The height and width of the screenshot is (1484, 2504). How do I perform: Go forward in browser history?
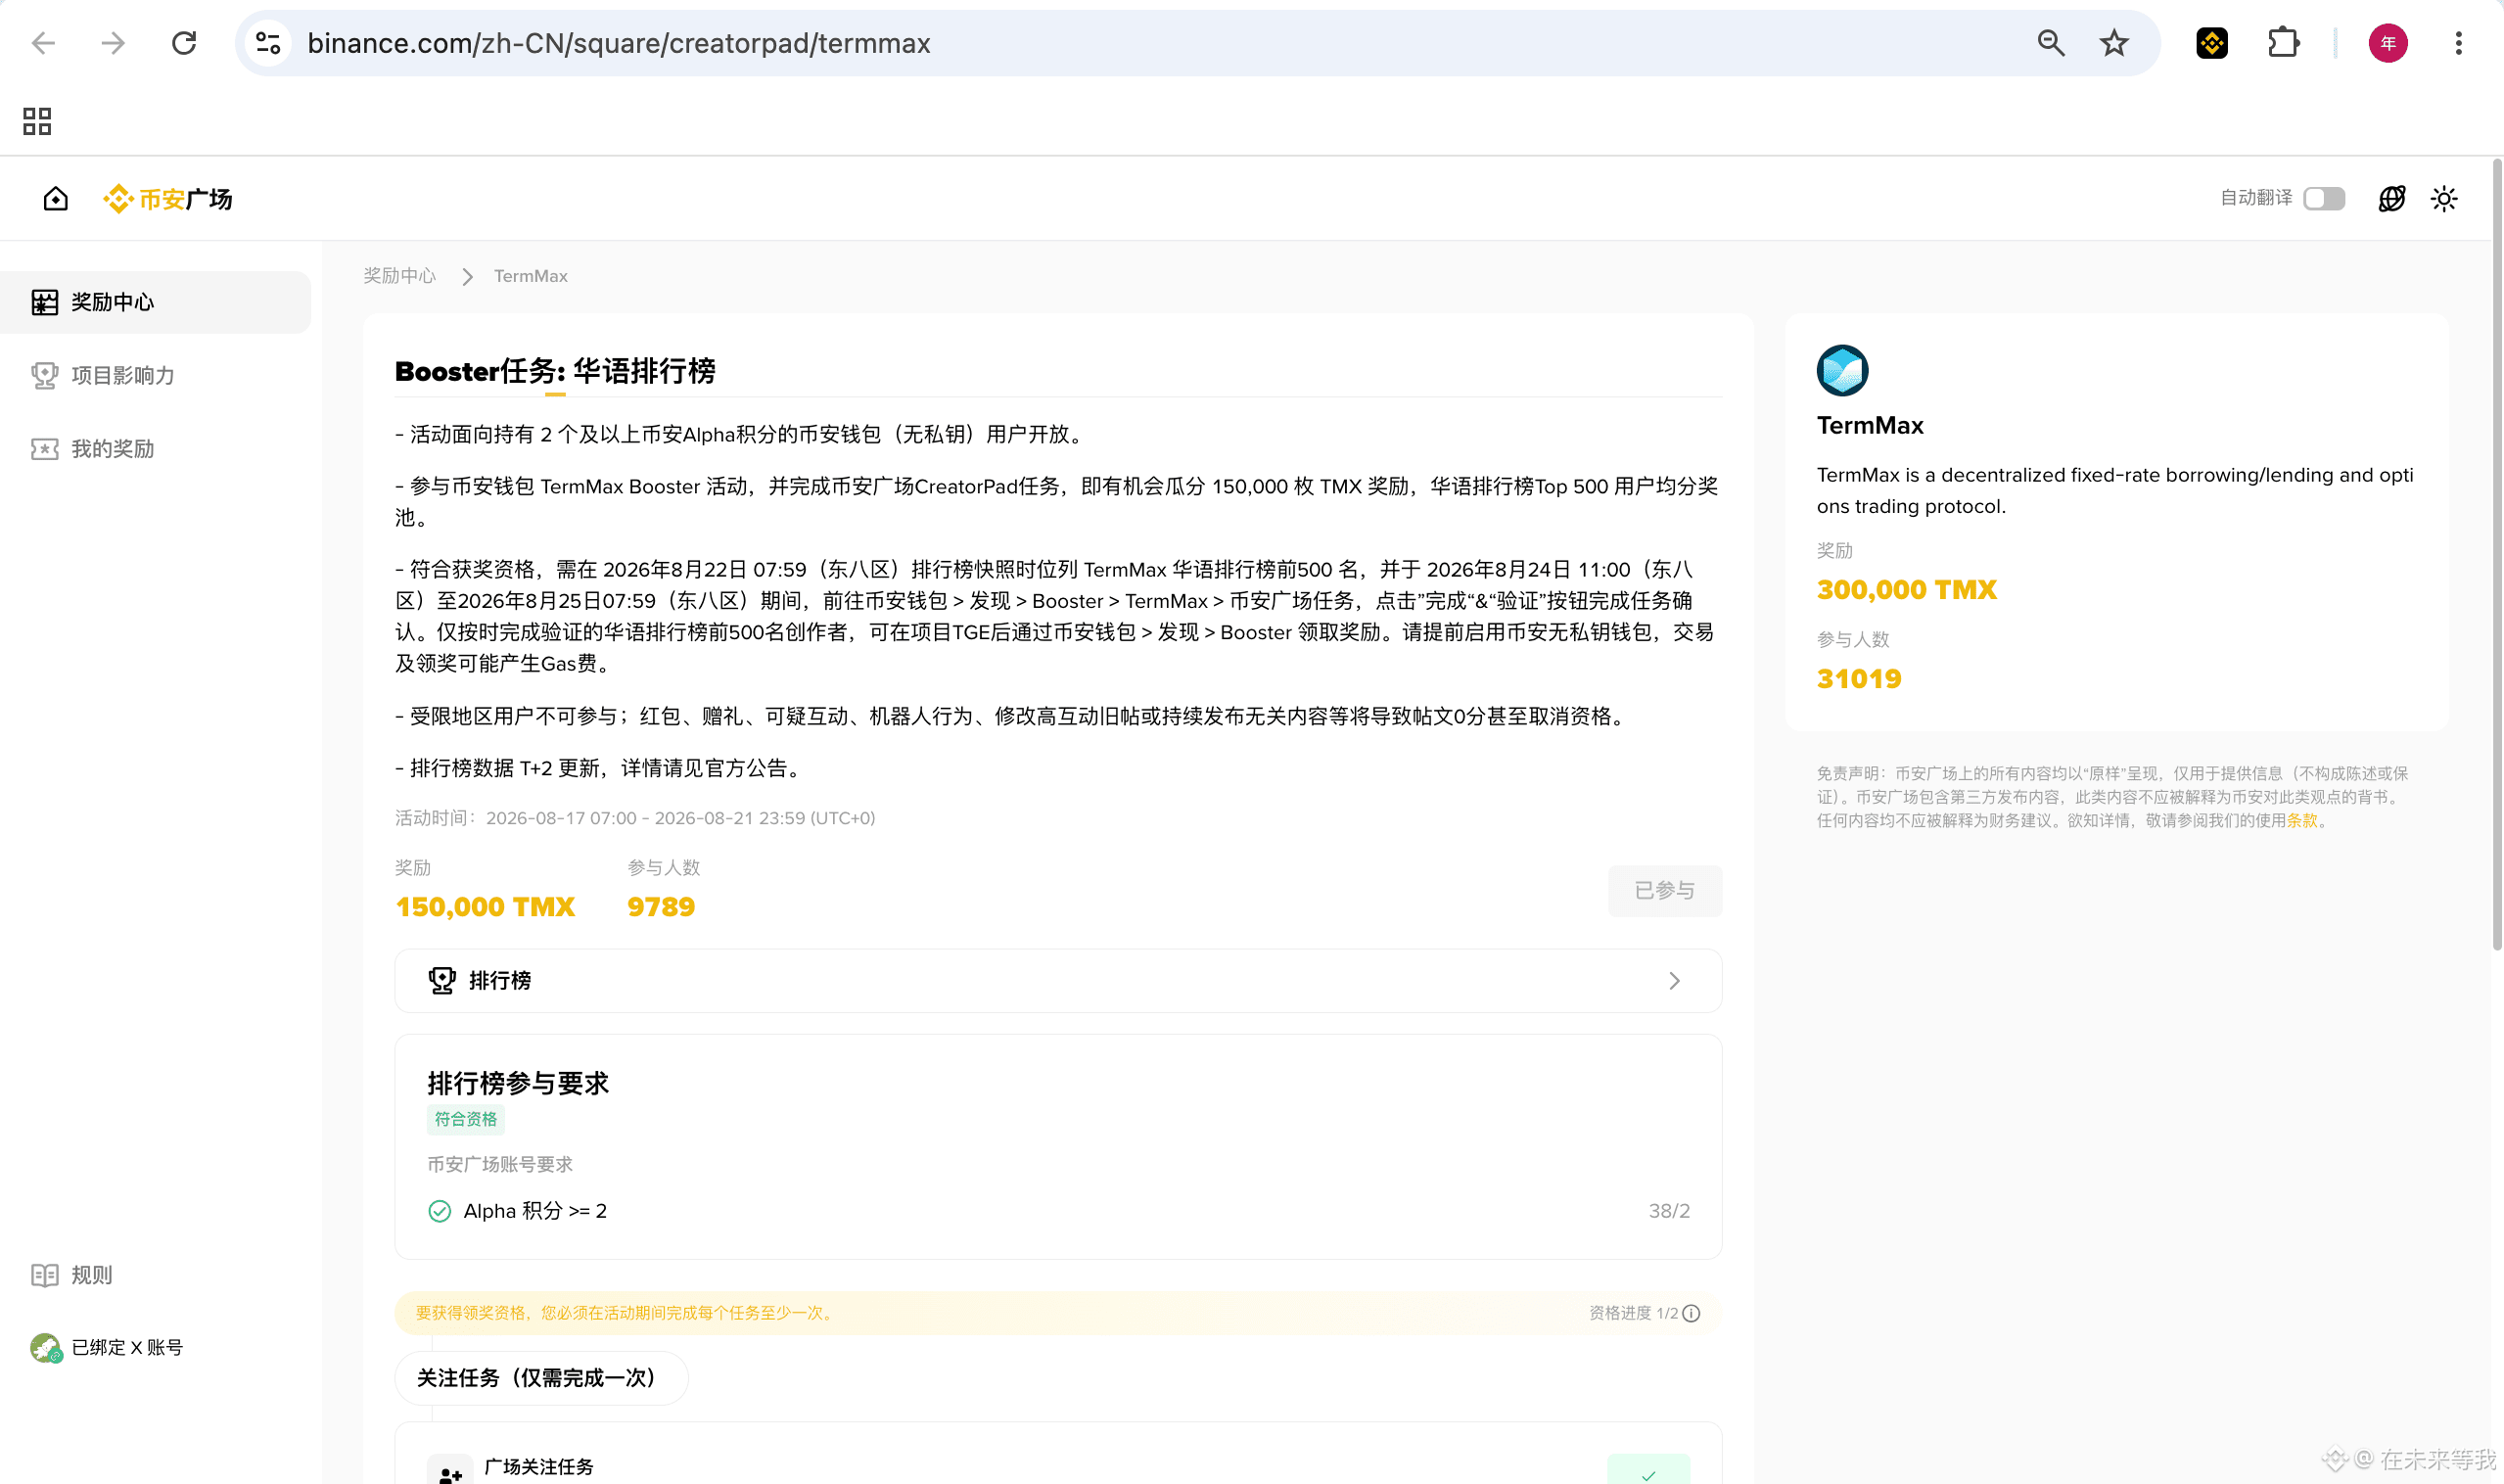coord(113,43)
